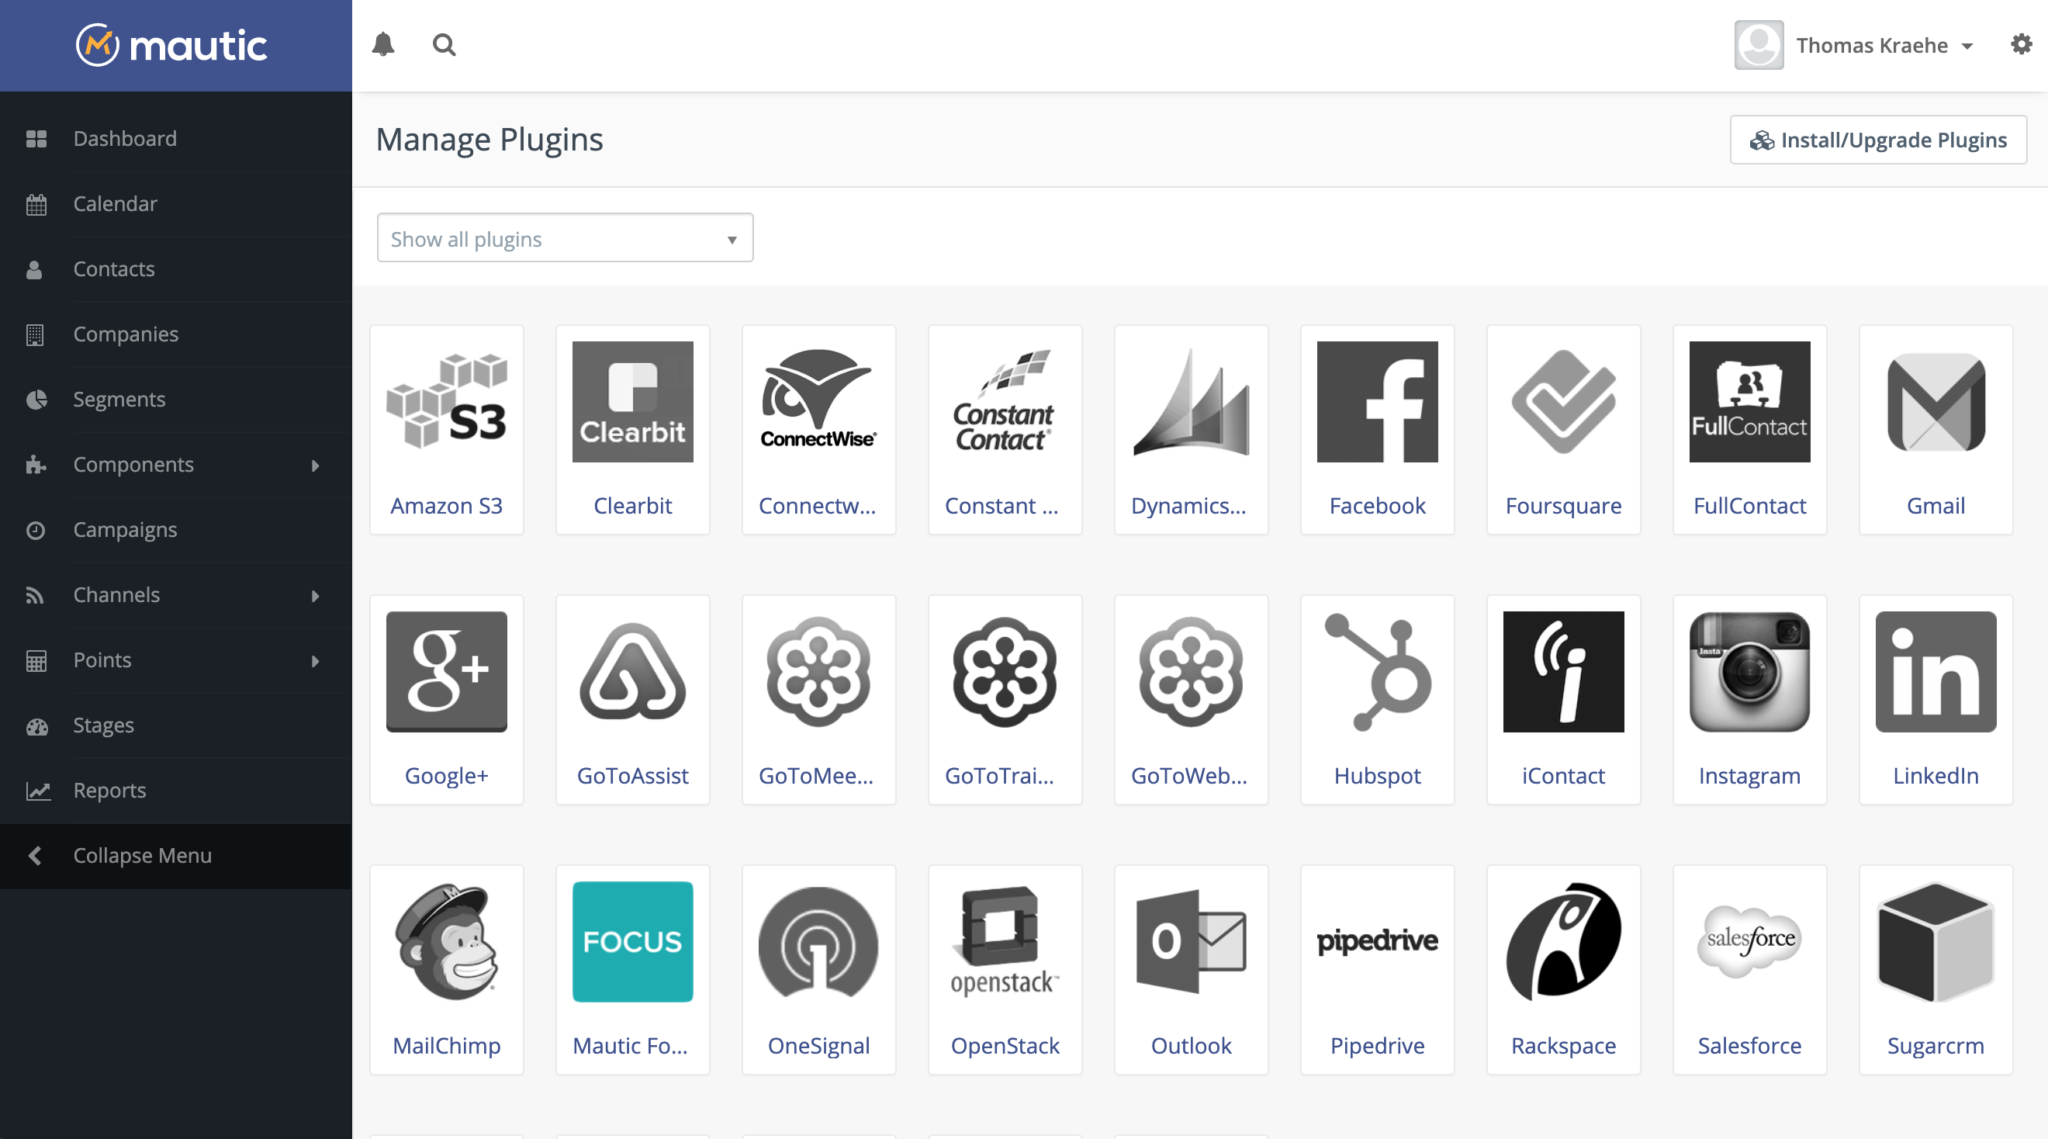
Task: Expand the Components menu
Action: [176, 464]
